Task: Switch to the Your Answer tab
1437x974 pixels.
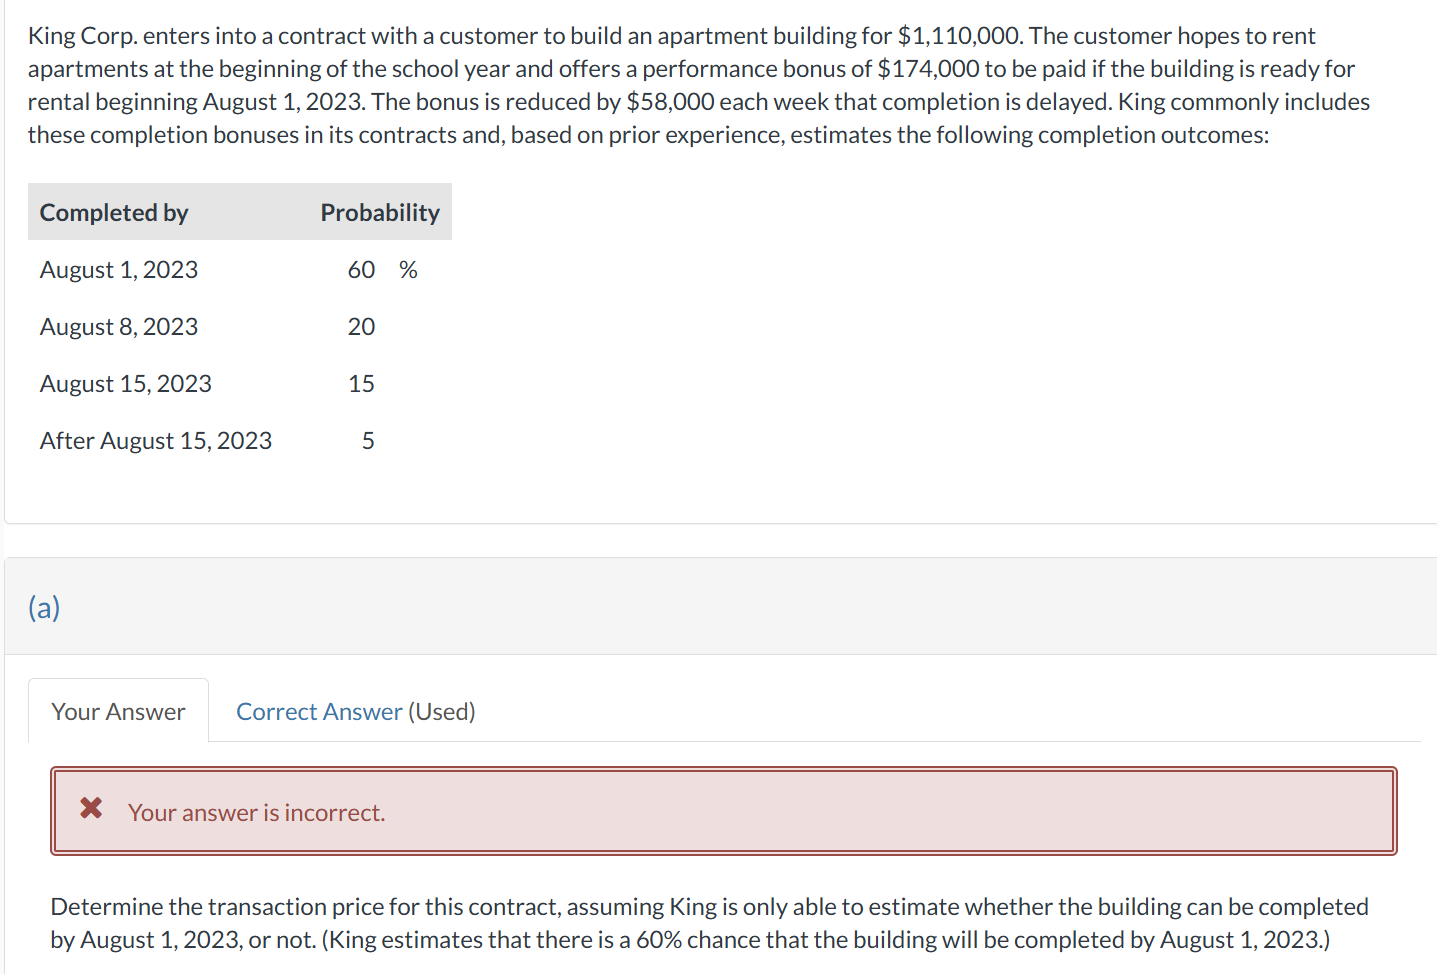Action: pos(118,710)
